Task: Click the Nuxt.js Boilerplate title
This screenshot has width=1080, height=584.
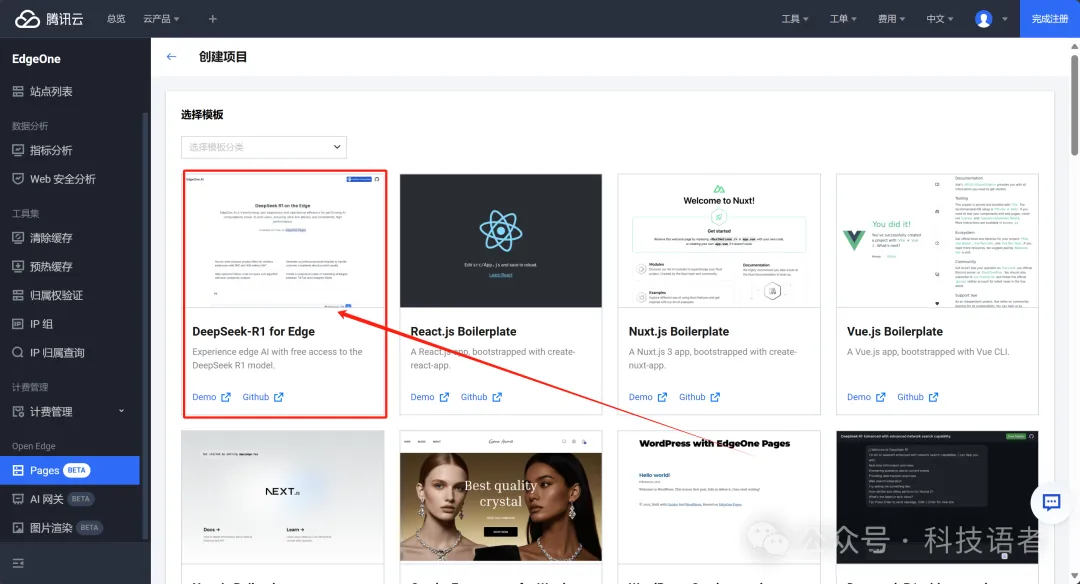Action: (678, 331)
